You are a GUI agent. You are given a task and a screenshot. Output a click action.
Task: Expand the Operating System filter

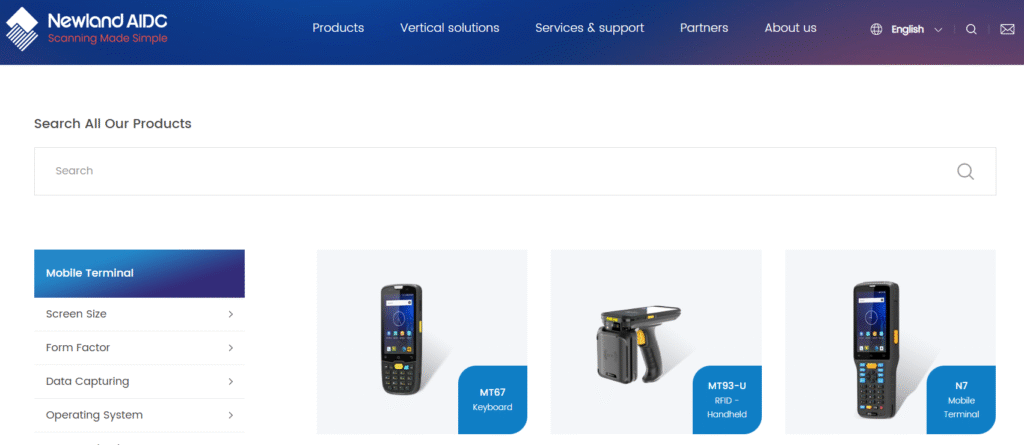point(139,415)
